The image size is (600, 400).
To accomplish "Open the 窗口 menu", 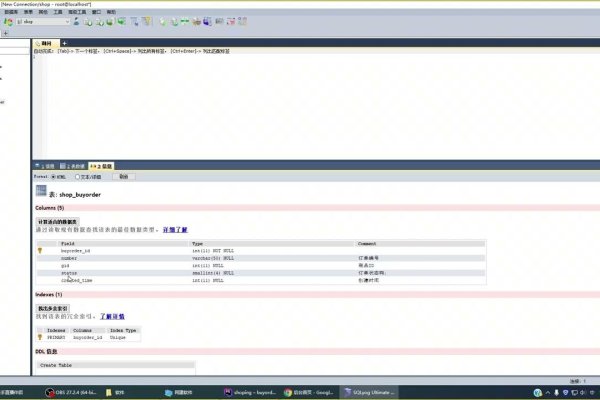I will pyautogui.click(x=96, y=12).
